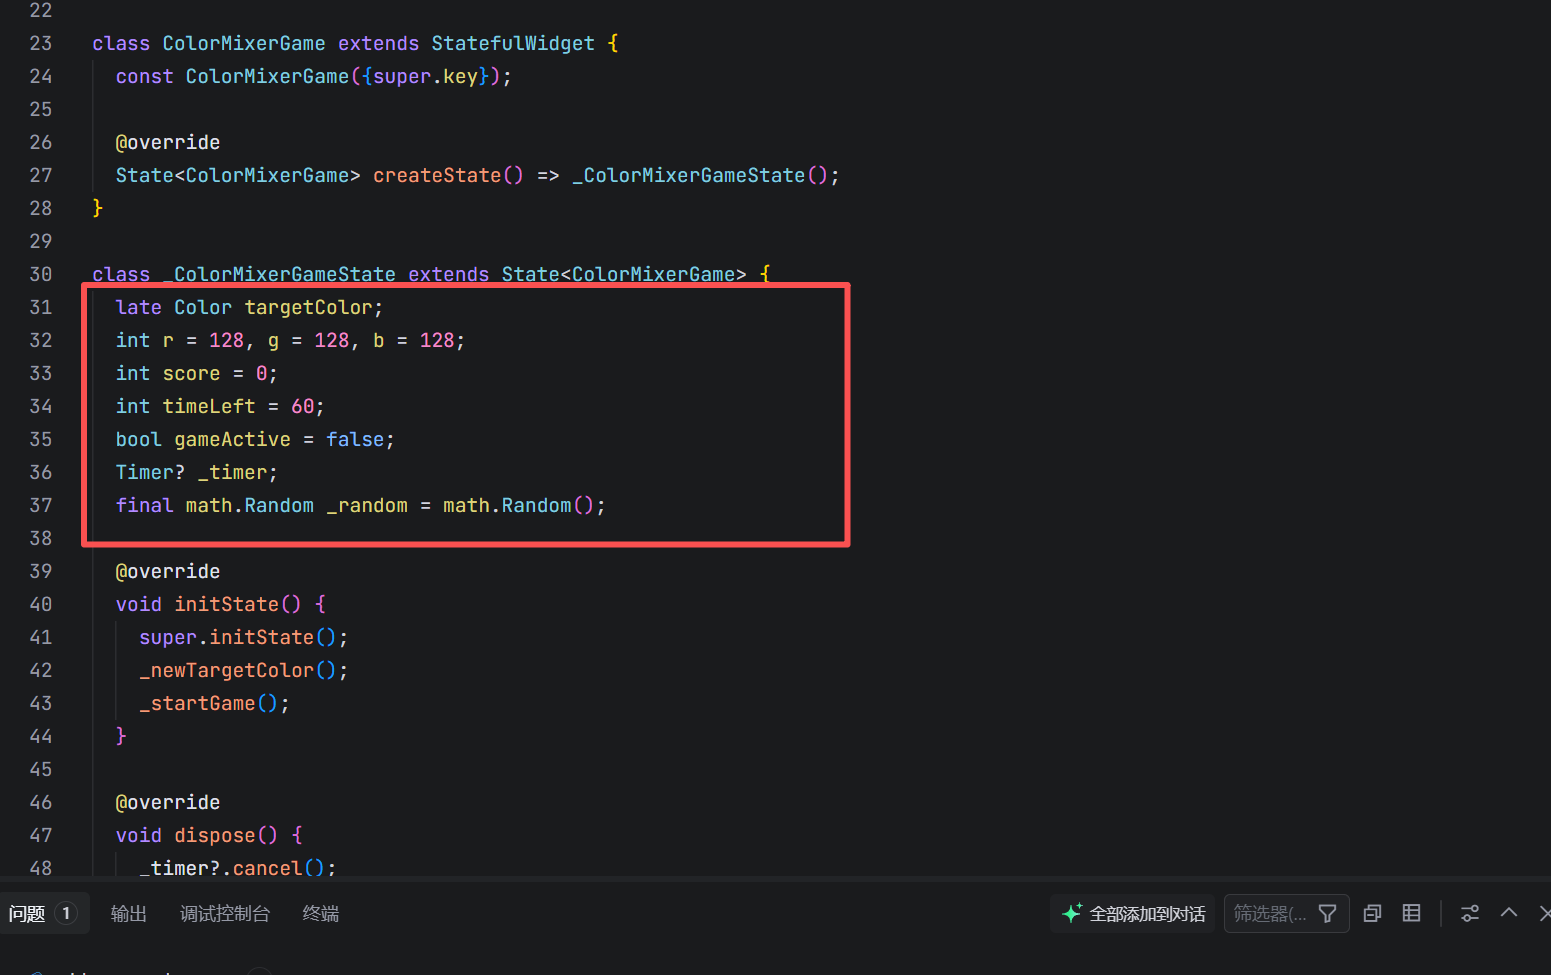The image size is (1551, 975).
Task: Click targetColor variable on line 31
Action: point(309,308)
